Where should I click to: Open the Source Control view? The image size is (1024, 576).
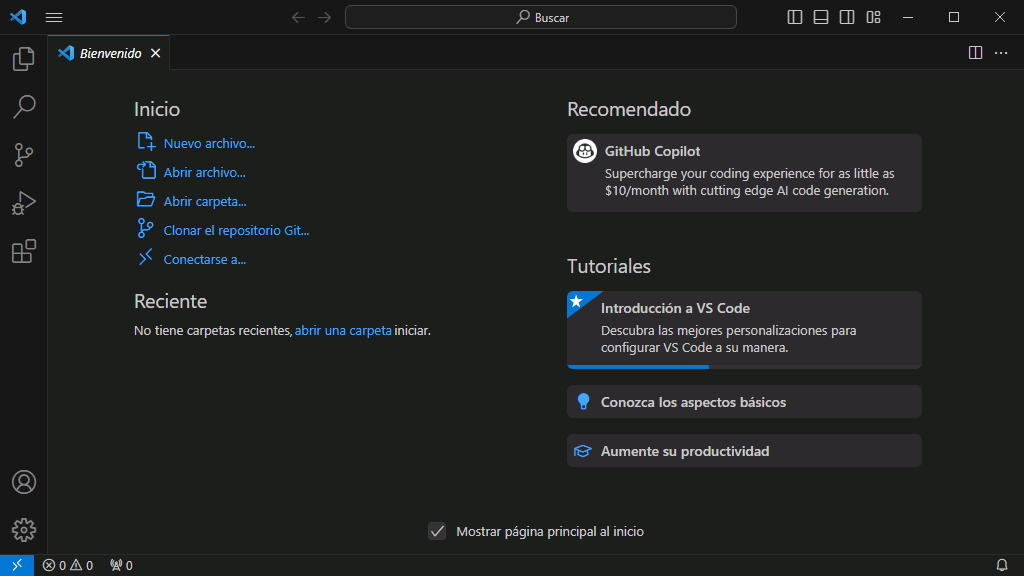coord(24,155)
